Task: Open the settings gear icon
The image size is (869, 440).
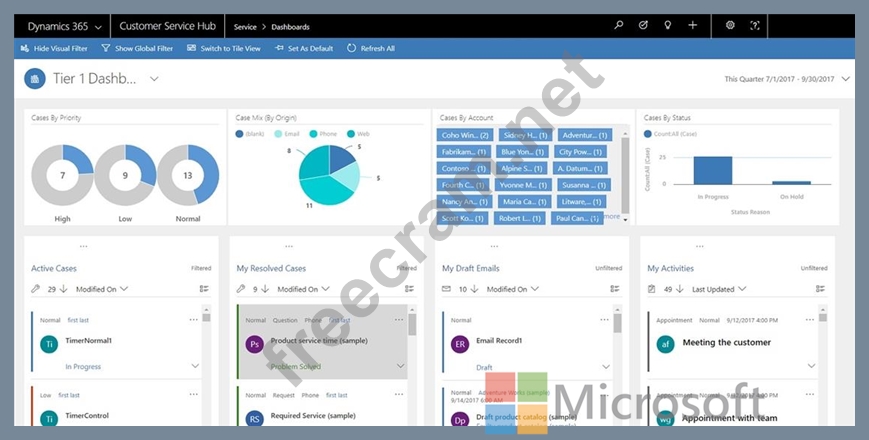Action: pyautogui.click(x=730, y=25)
